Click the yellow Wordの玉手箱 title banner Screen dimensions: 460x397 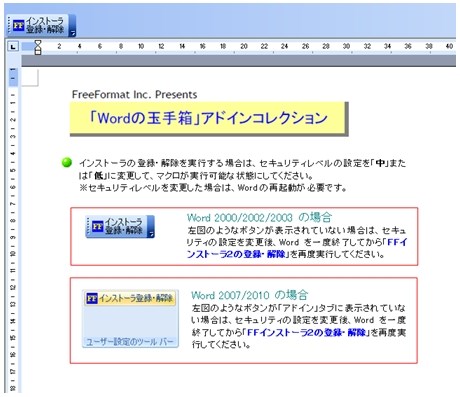coord(209,118)
